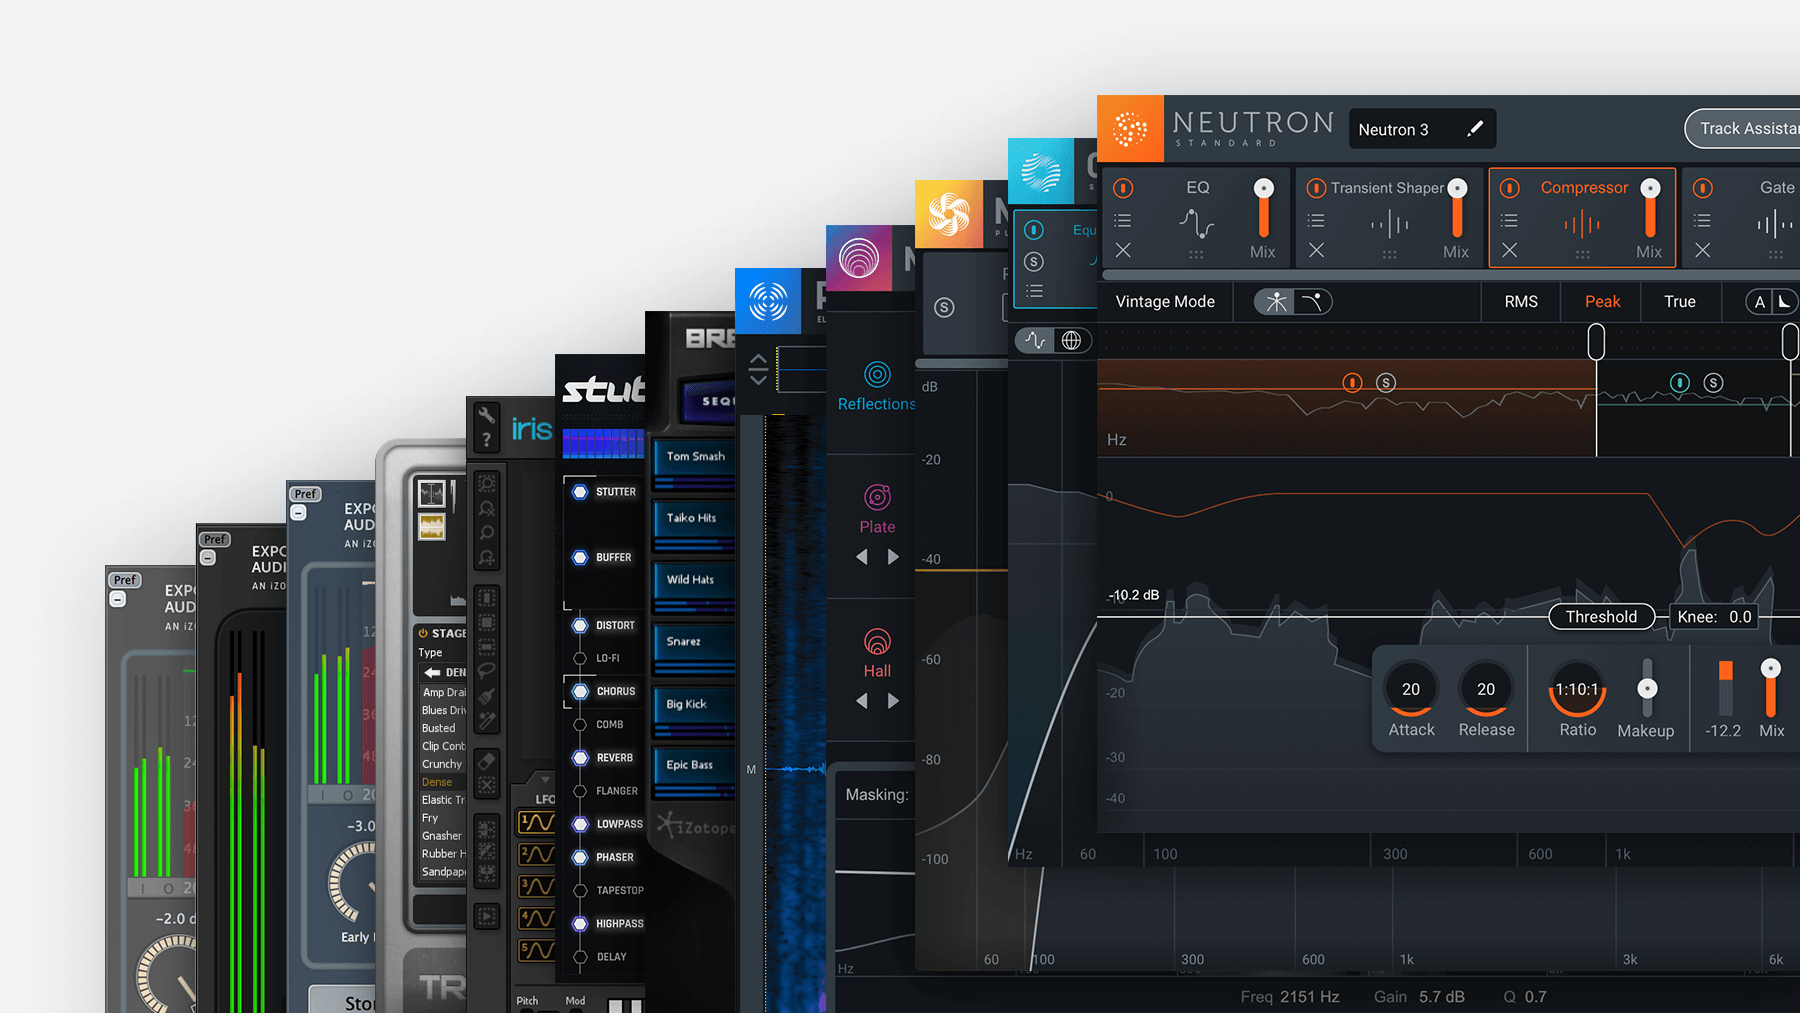Screen dimensions: 1800x1013
Task: Enable the LO-FI effect in Stutter Edit
Action: coord(580,658)
